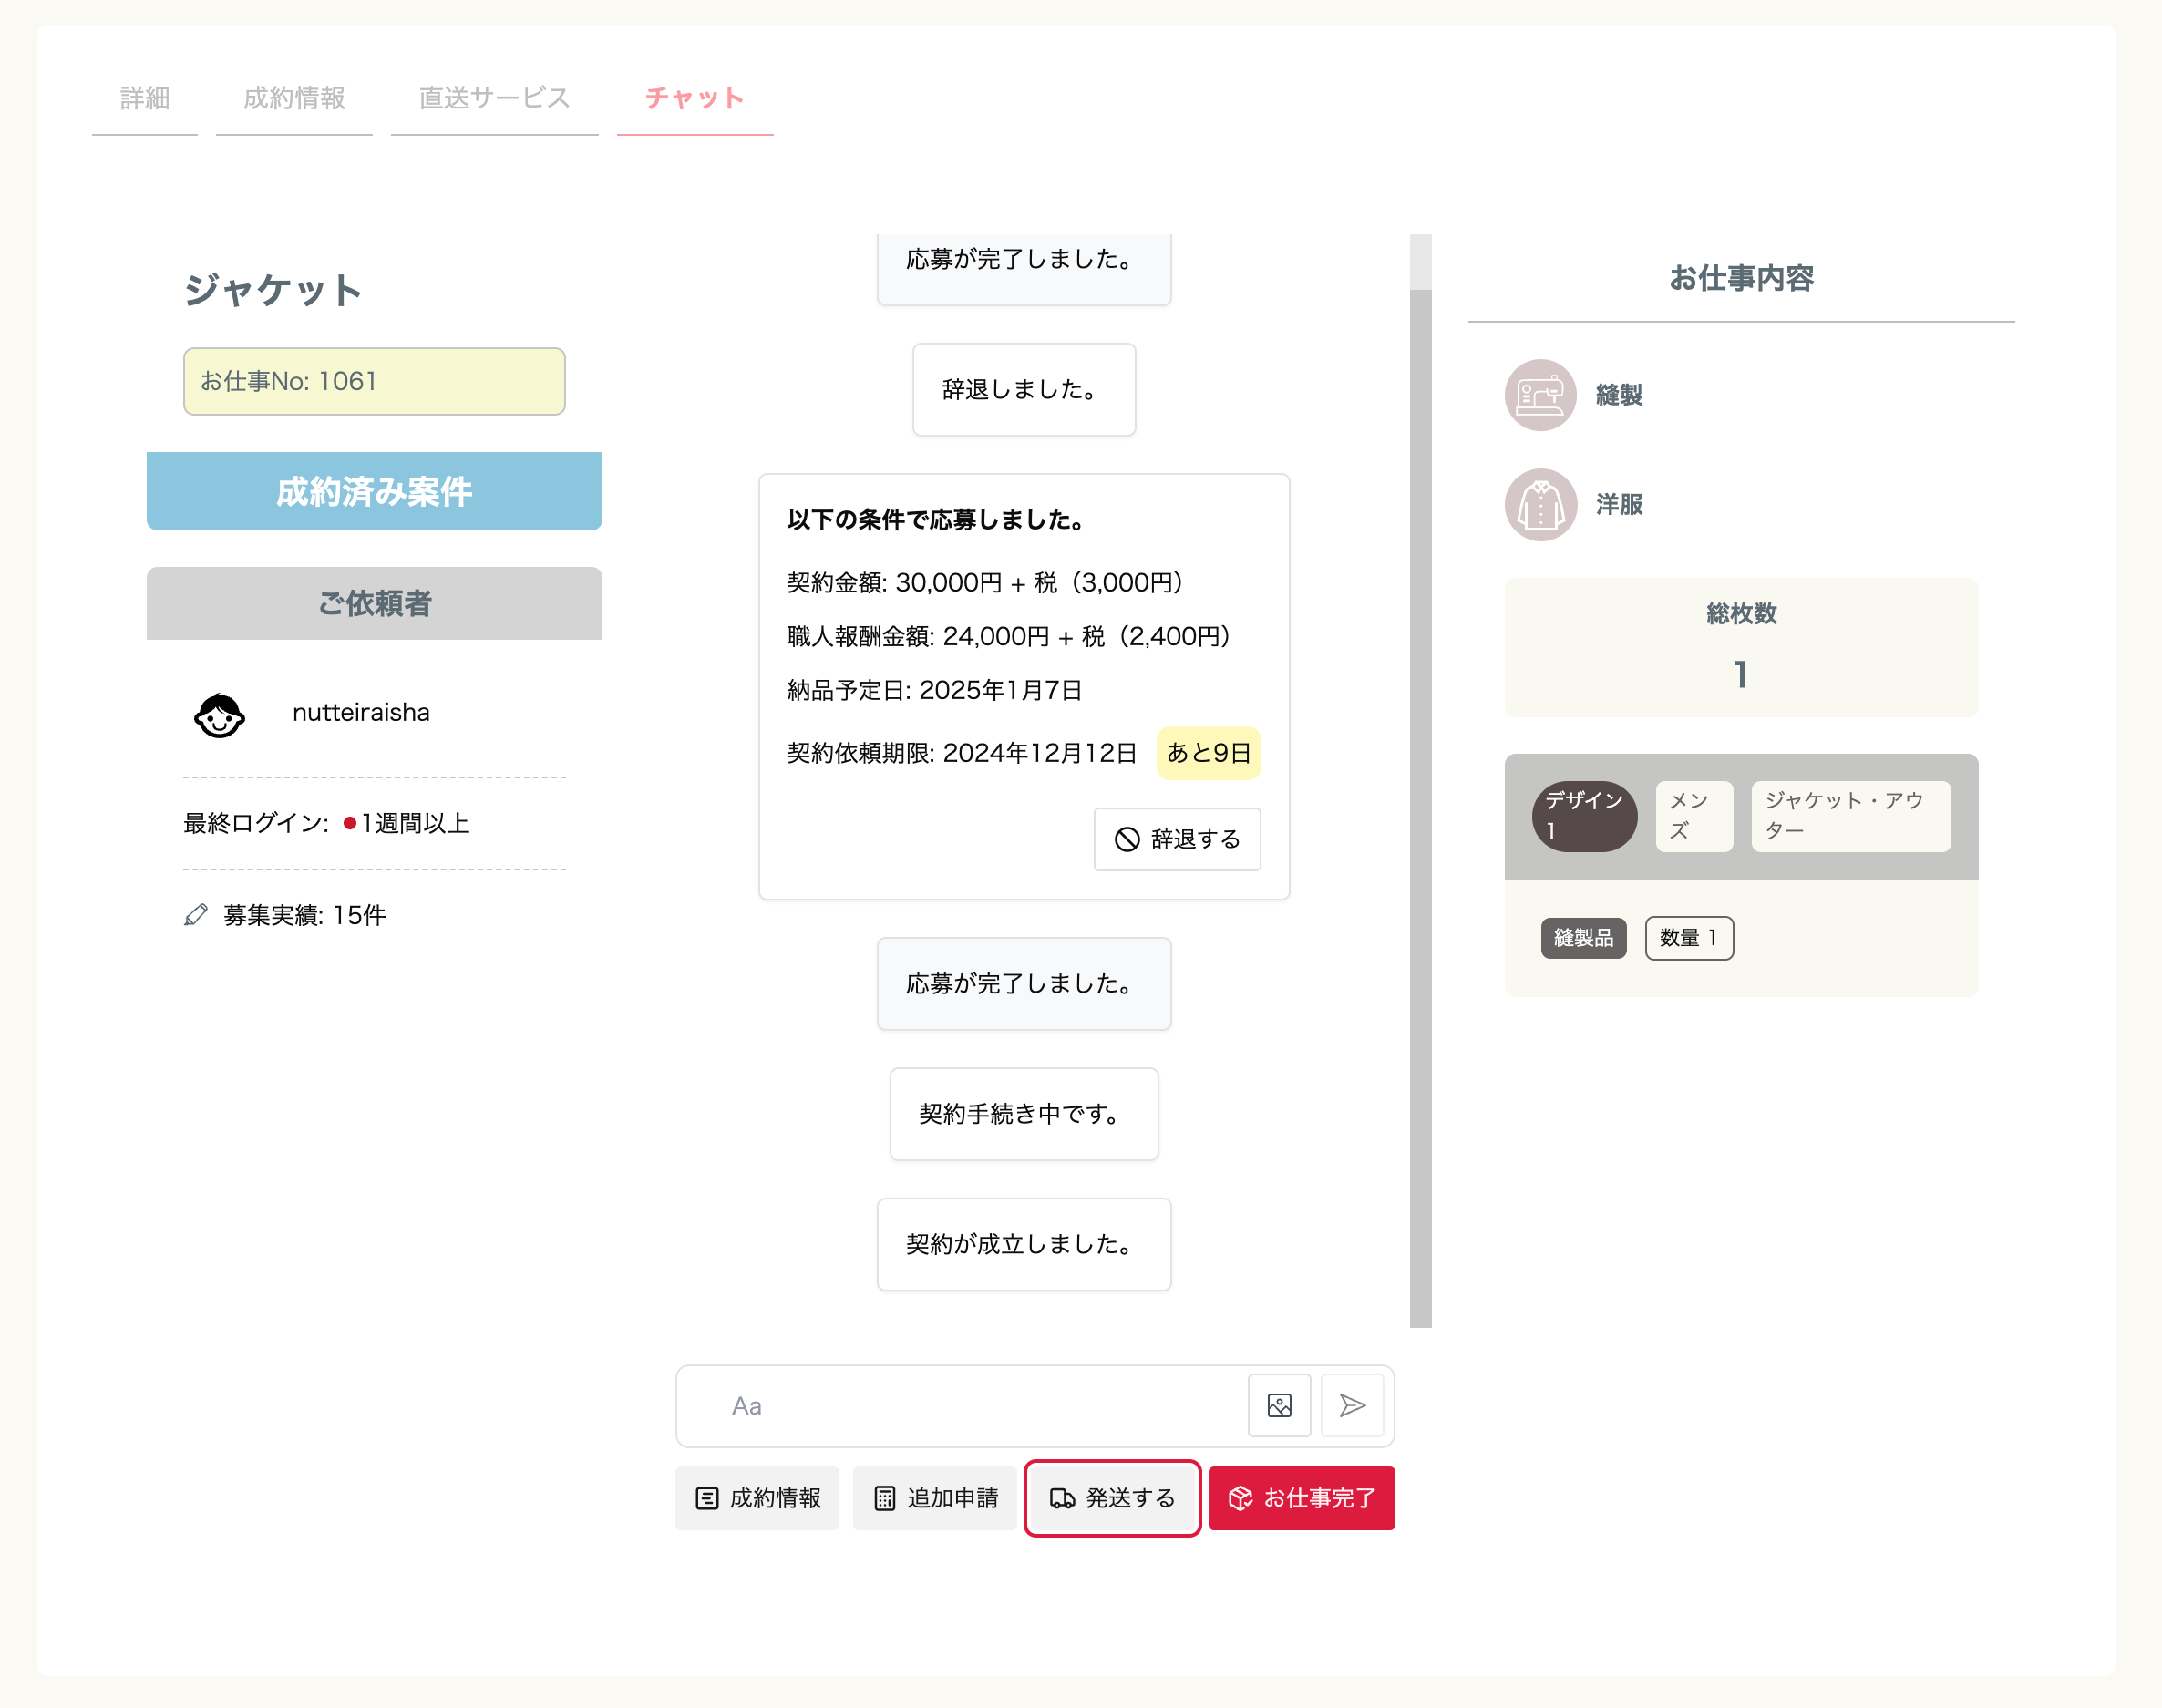Viewport: 2162px width, 1708px height.
Task: Click the send message arrow icon
Action: tap(1352, 1405)
